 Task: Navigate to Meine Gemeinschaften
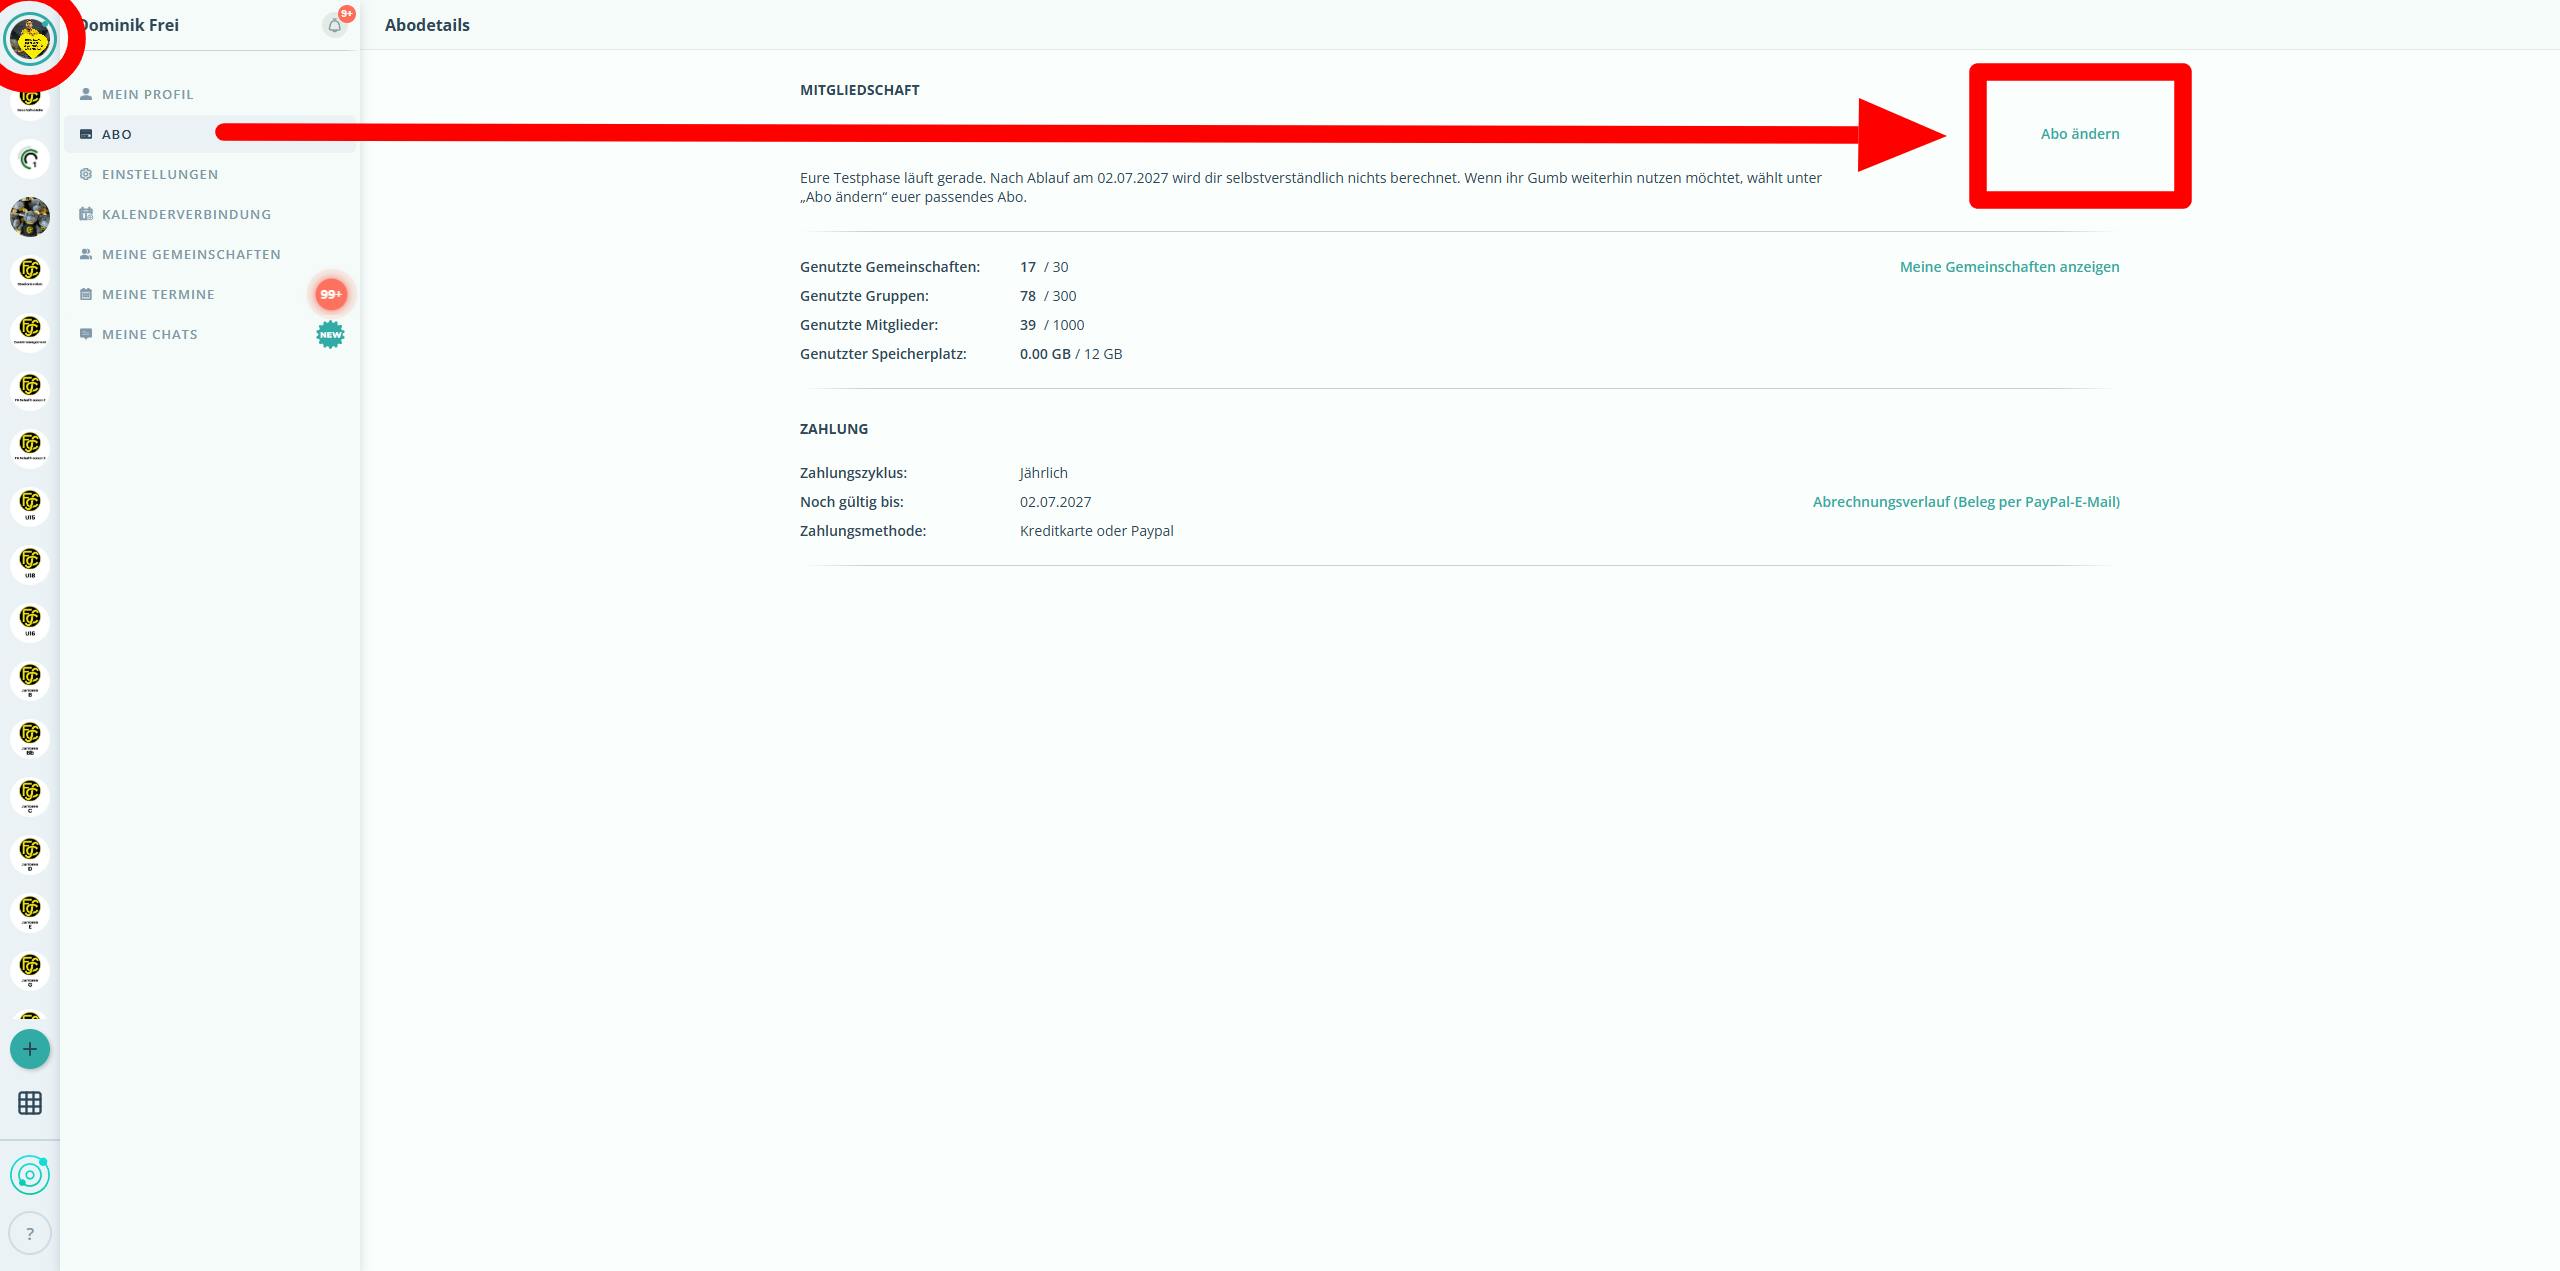(x=191, y=254)
